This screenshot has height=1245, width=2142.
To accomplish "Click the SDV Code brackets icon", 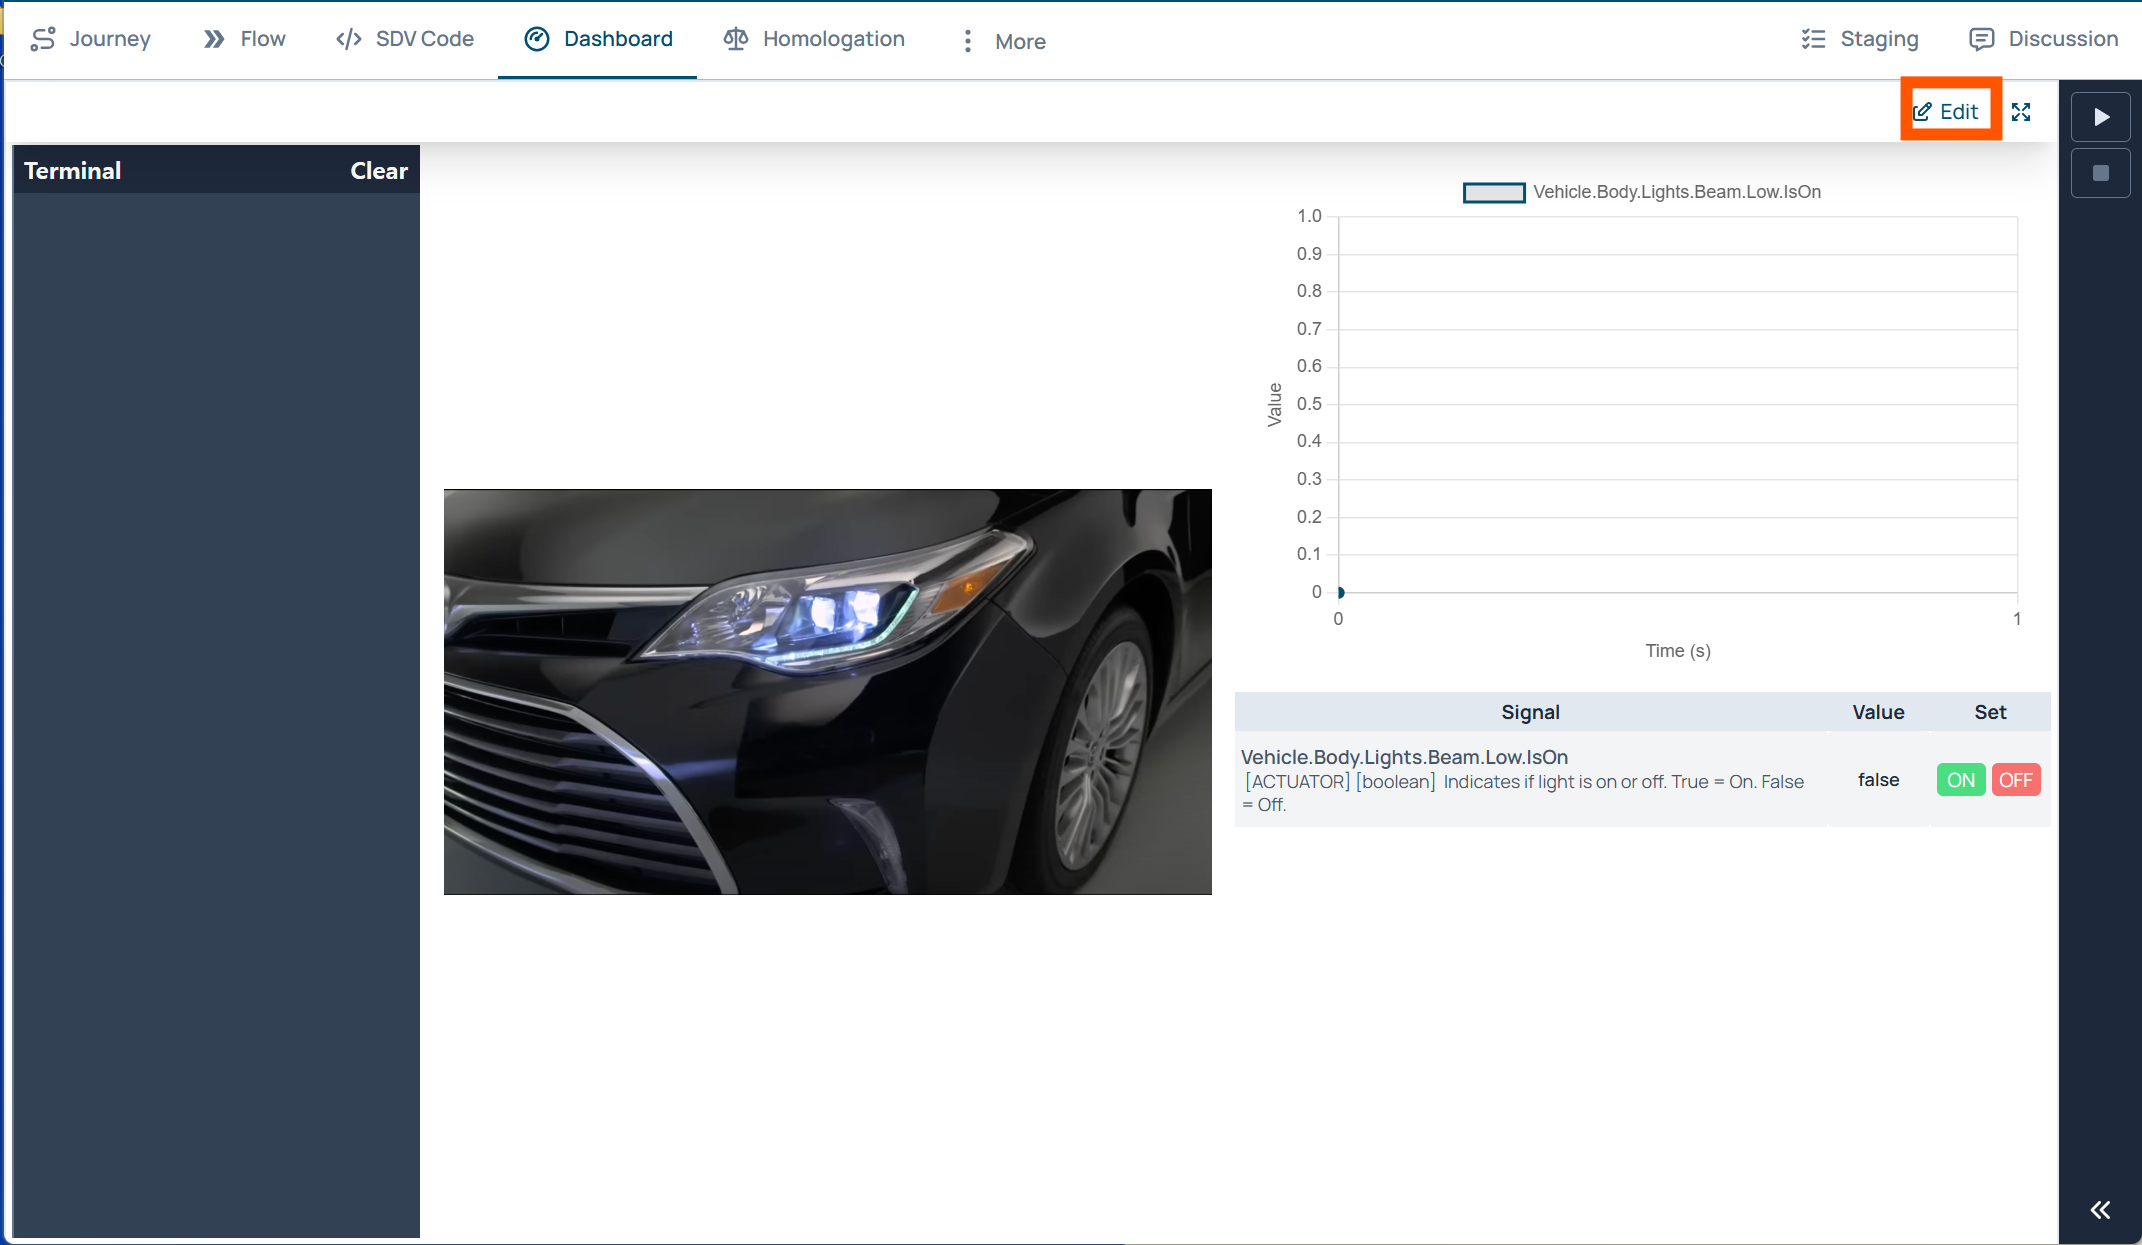I will click(348, 39).
